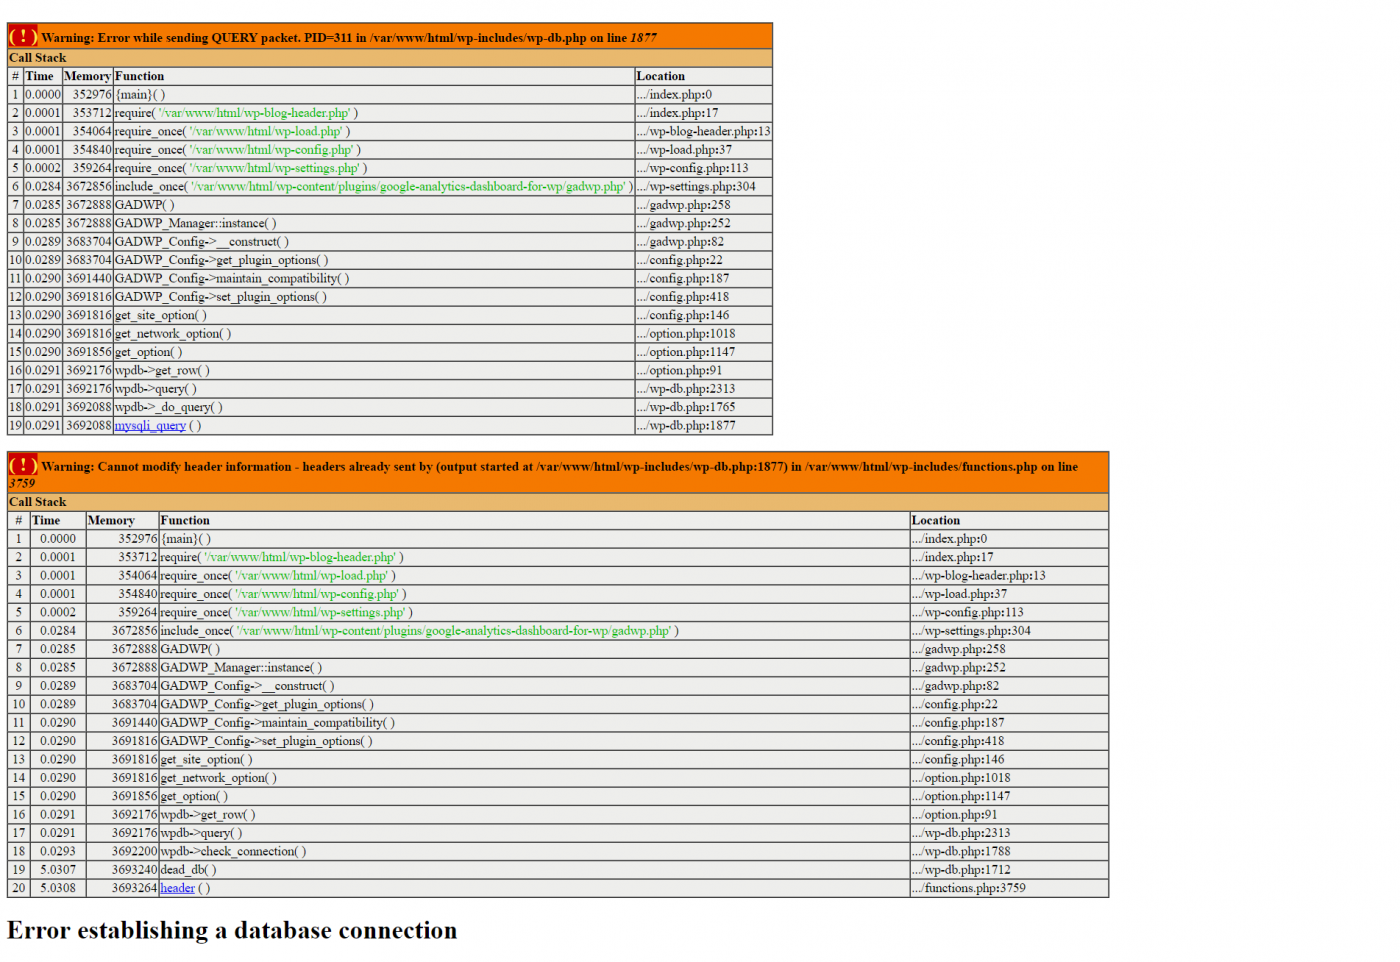Click 'Location' column header in the header information table
The height and width of the screenshot is (962, 1400).
(x=936, y=521)
